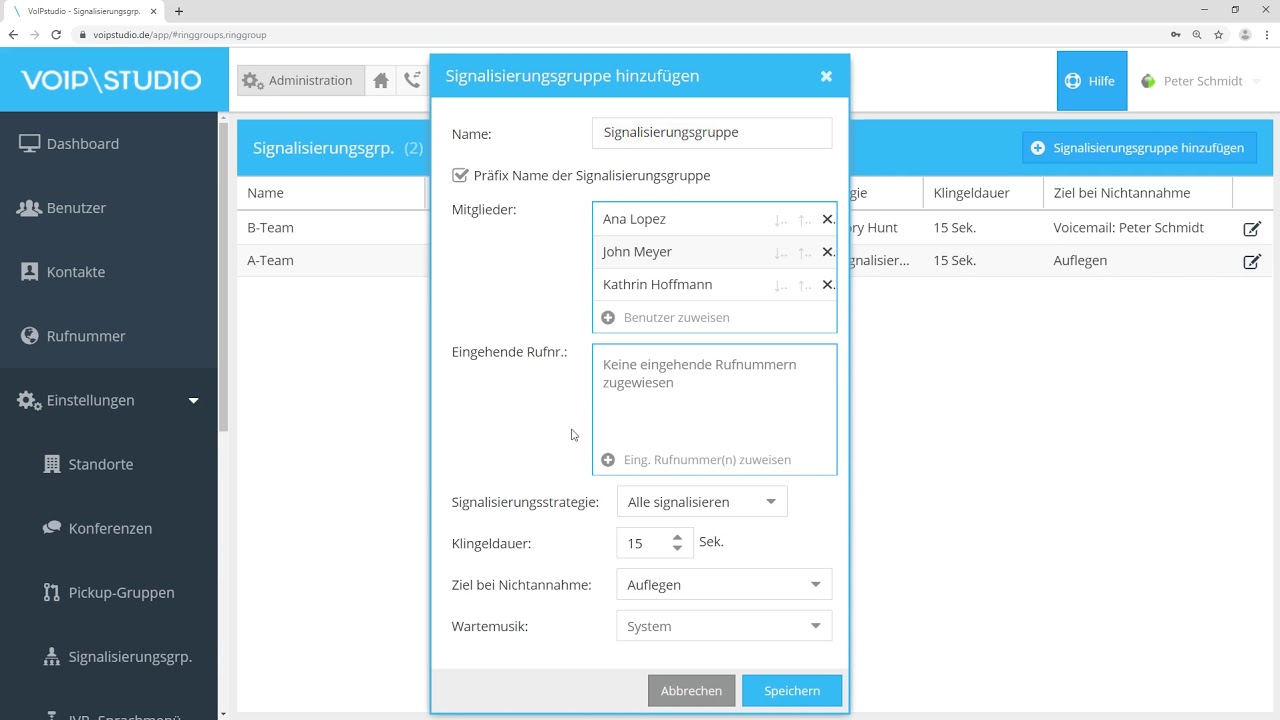Edit the B-Team ring group row
This screenshot has width=1280, height=720.
(x=1251, y=228)
